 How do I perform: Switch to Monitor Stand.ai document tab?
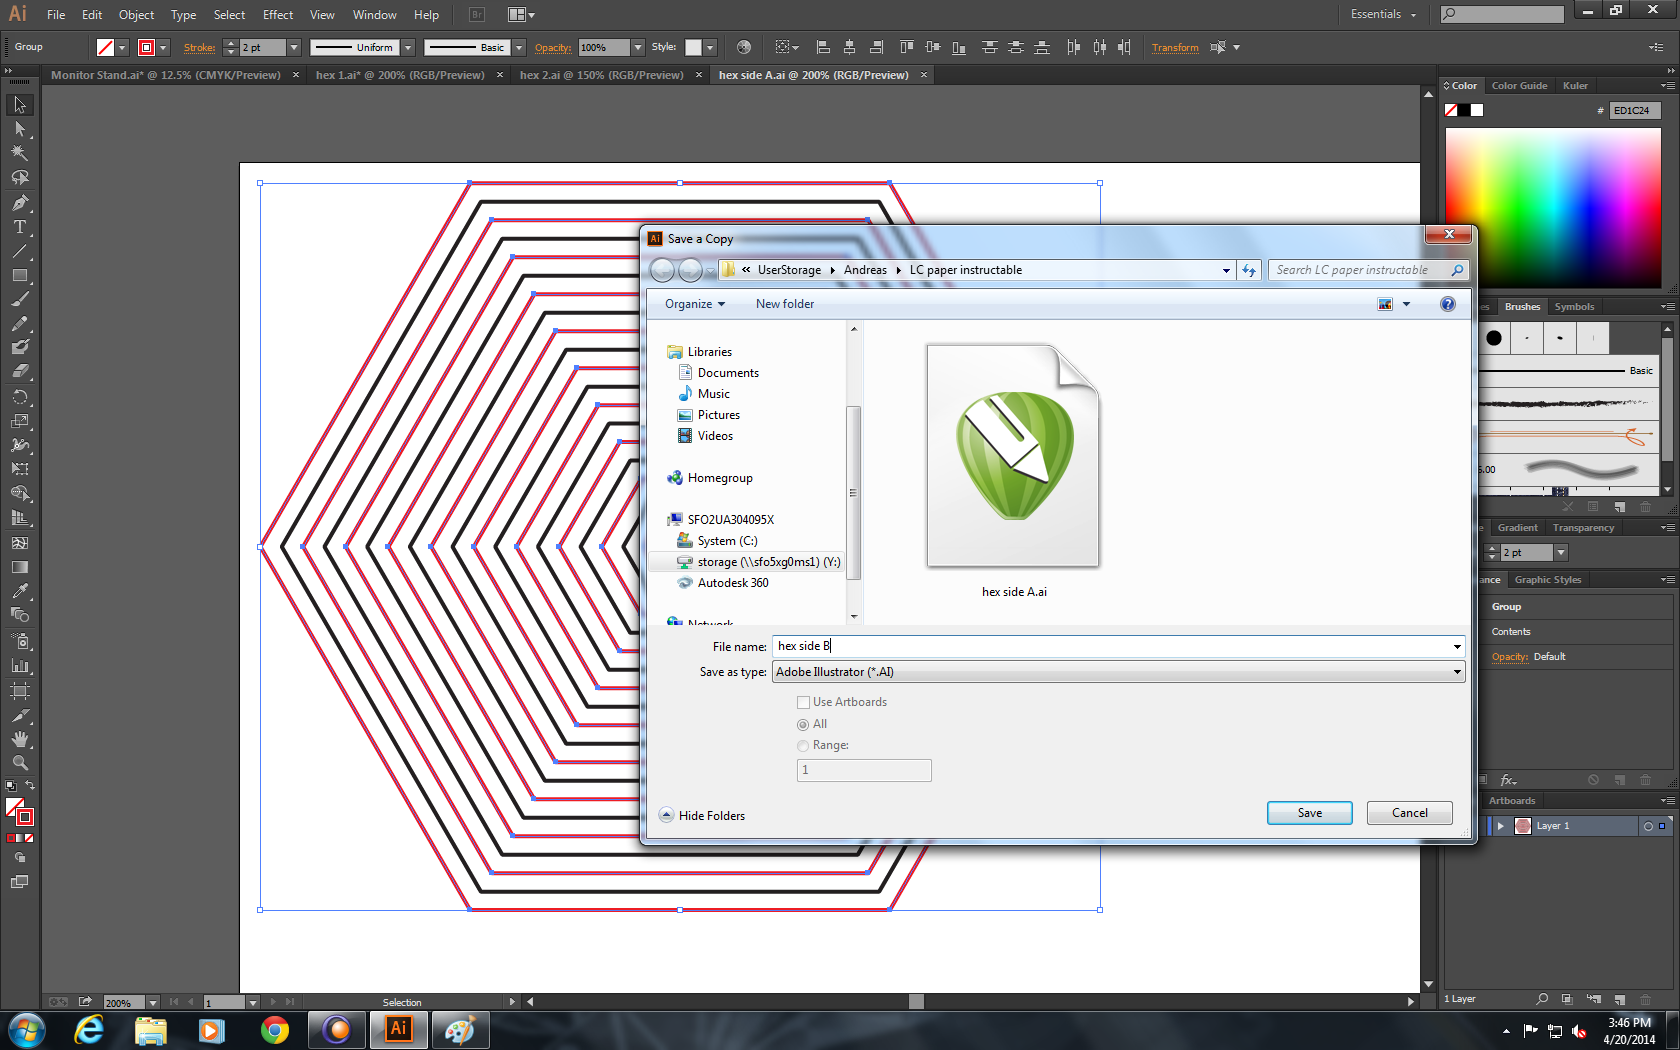point(166,75)
